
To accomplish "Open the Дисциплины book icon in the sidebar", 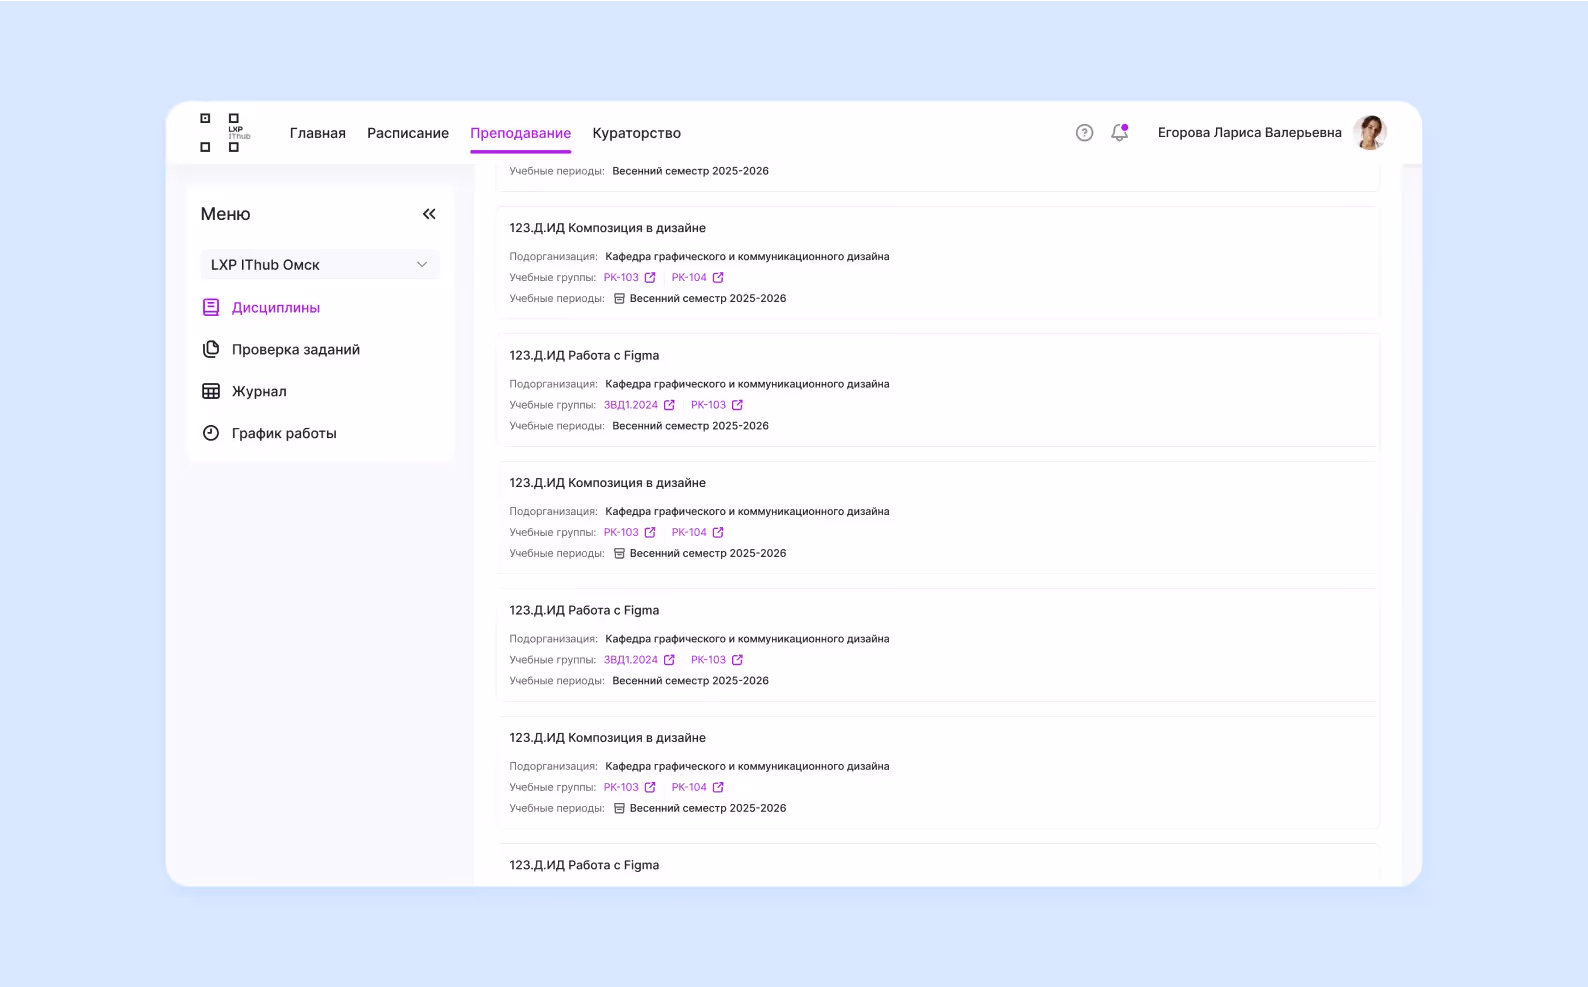I will pyautogui.click(x=211, y=308).
